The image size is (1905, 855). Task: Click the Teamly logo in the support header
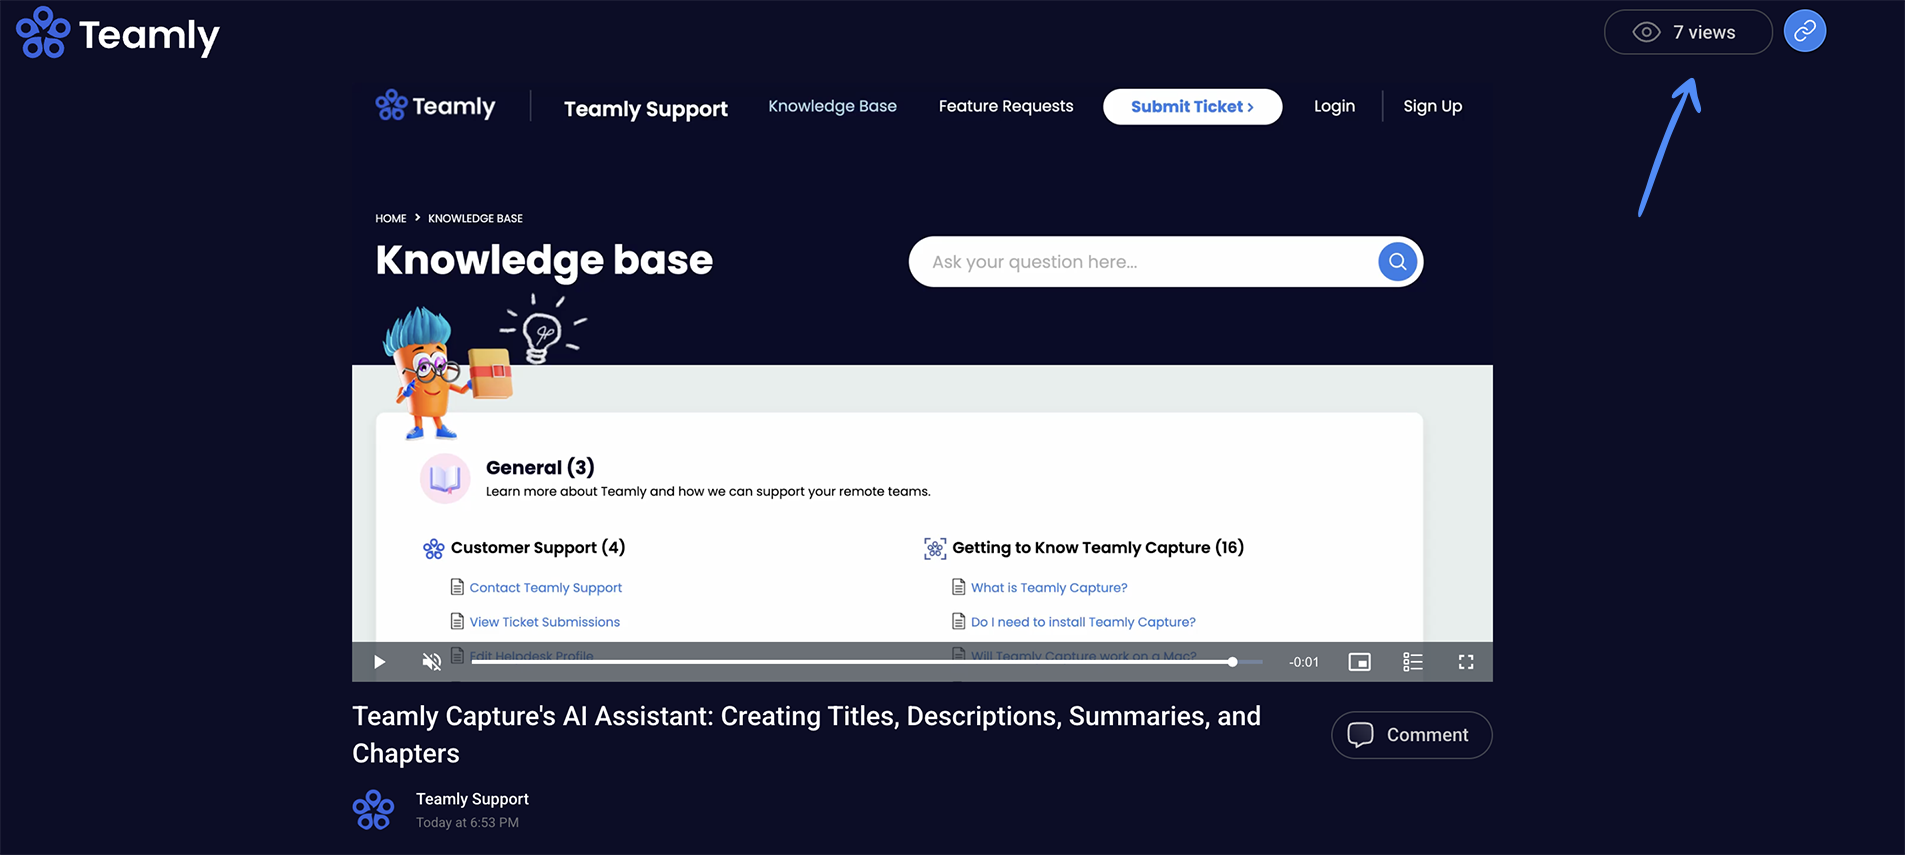435,105
